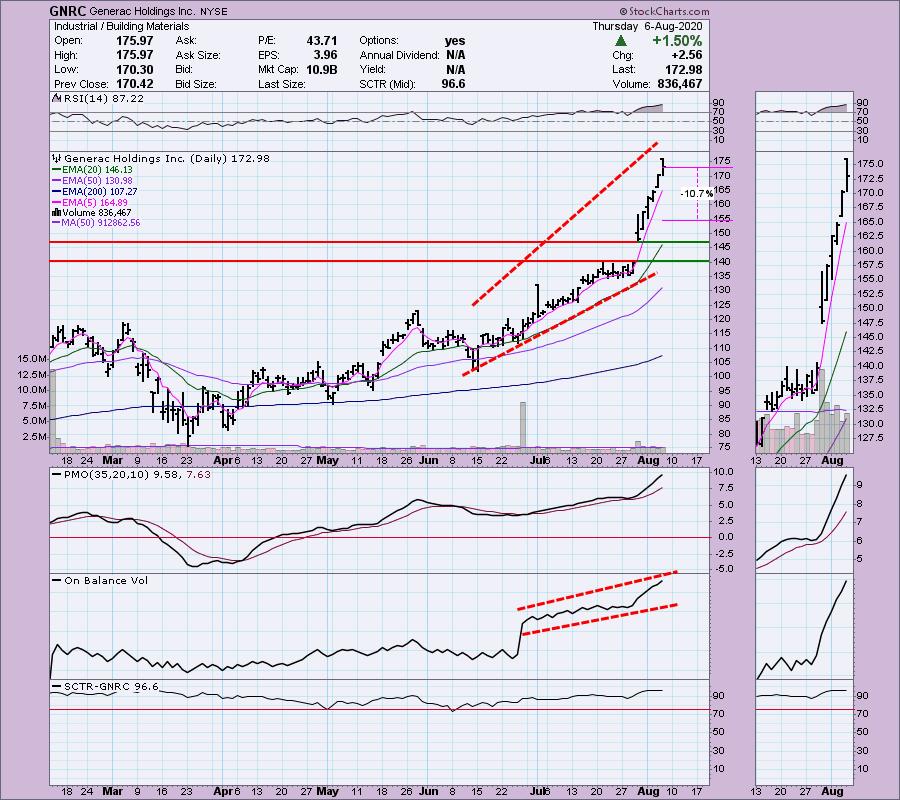Viewport: 900px width, 800px height.
Task: Click the Open value 175.97
Action: [134, 41]
